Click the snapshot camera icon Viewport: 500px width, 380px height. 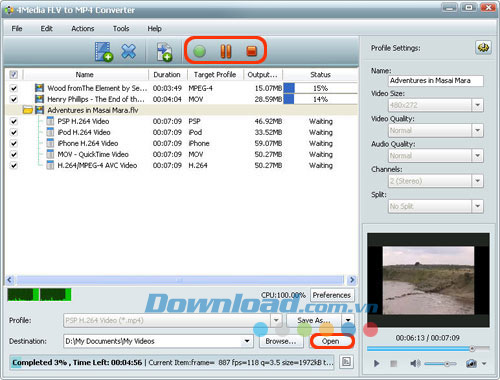(x=471, y=363)
